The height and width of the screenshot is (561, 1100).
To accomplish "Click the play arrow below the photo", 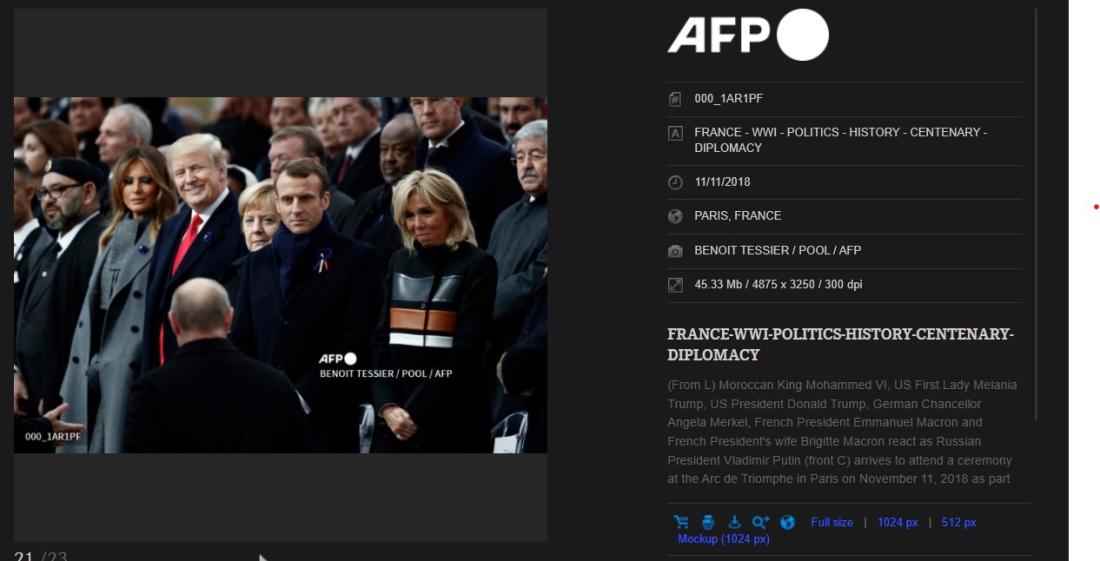I will click(263, 557).
